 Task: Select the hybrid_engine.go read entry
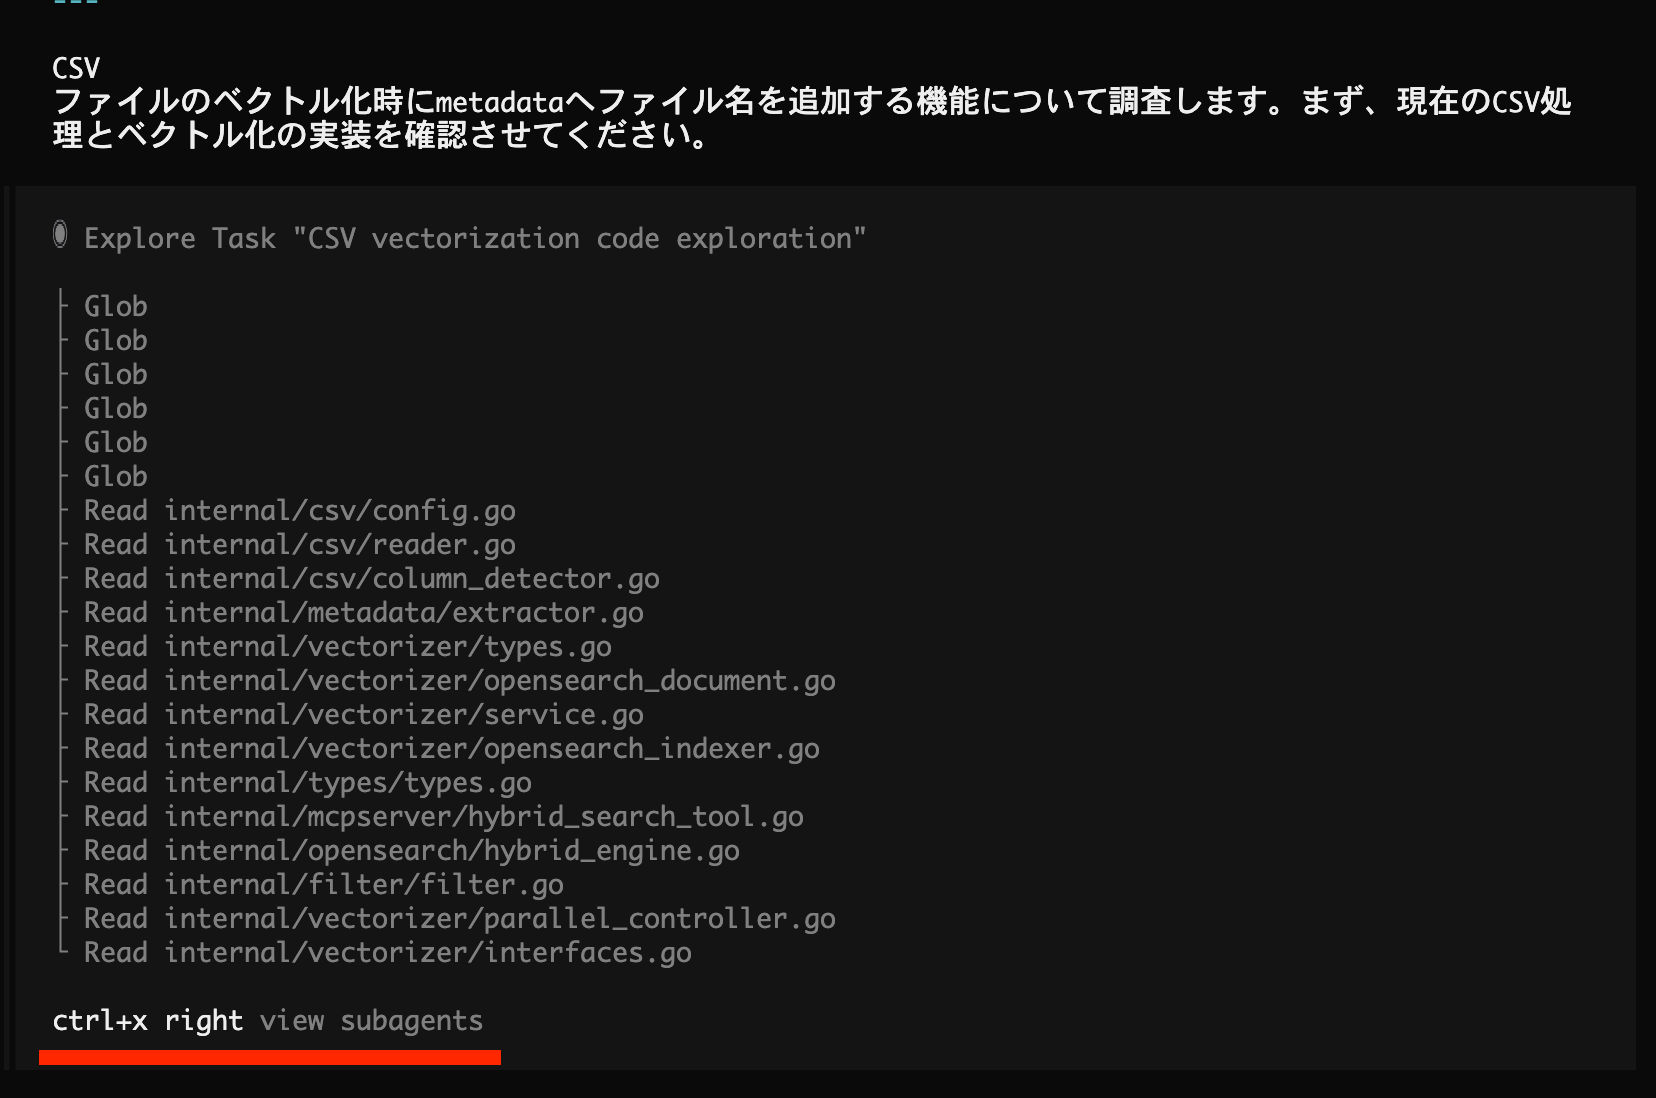point(411,850)
